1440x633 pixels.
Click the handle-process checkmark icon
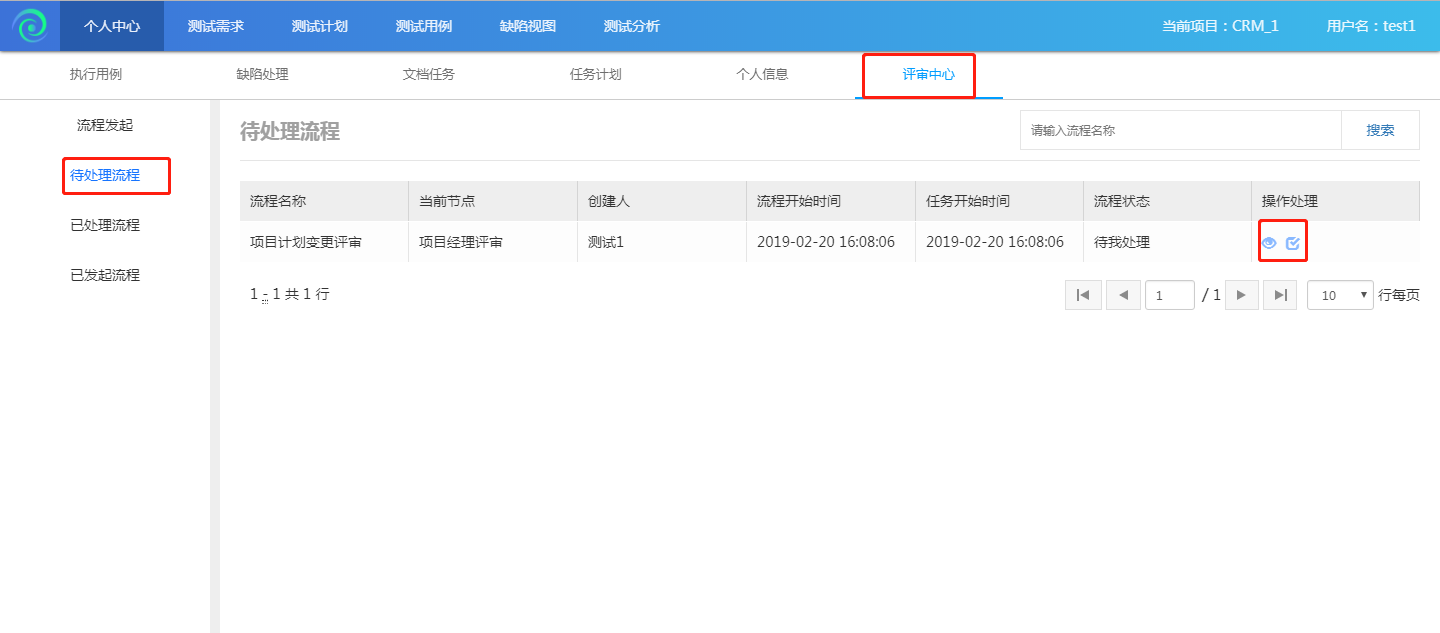[x=1292, y=243]
